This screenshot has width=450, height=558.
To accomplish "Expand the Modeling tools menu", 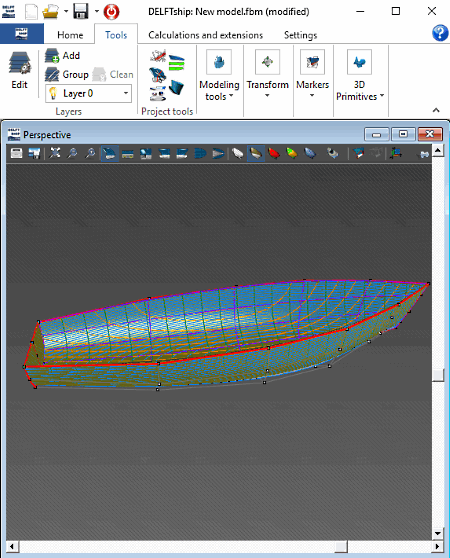I will [219, 75].
